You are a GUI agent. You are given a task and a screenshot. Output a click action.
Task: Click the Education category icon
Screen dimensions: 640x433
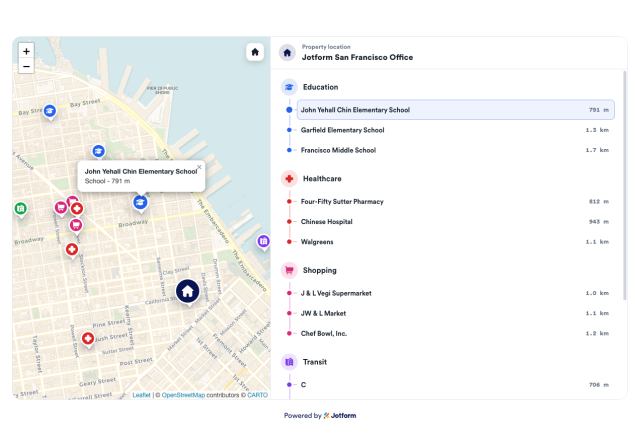click(x=289, y=87)
